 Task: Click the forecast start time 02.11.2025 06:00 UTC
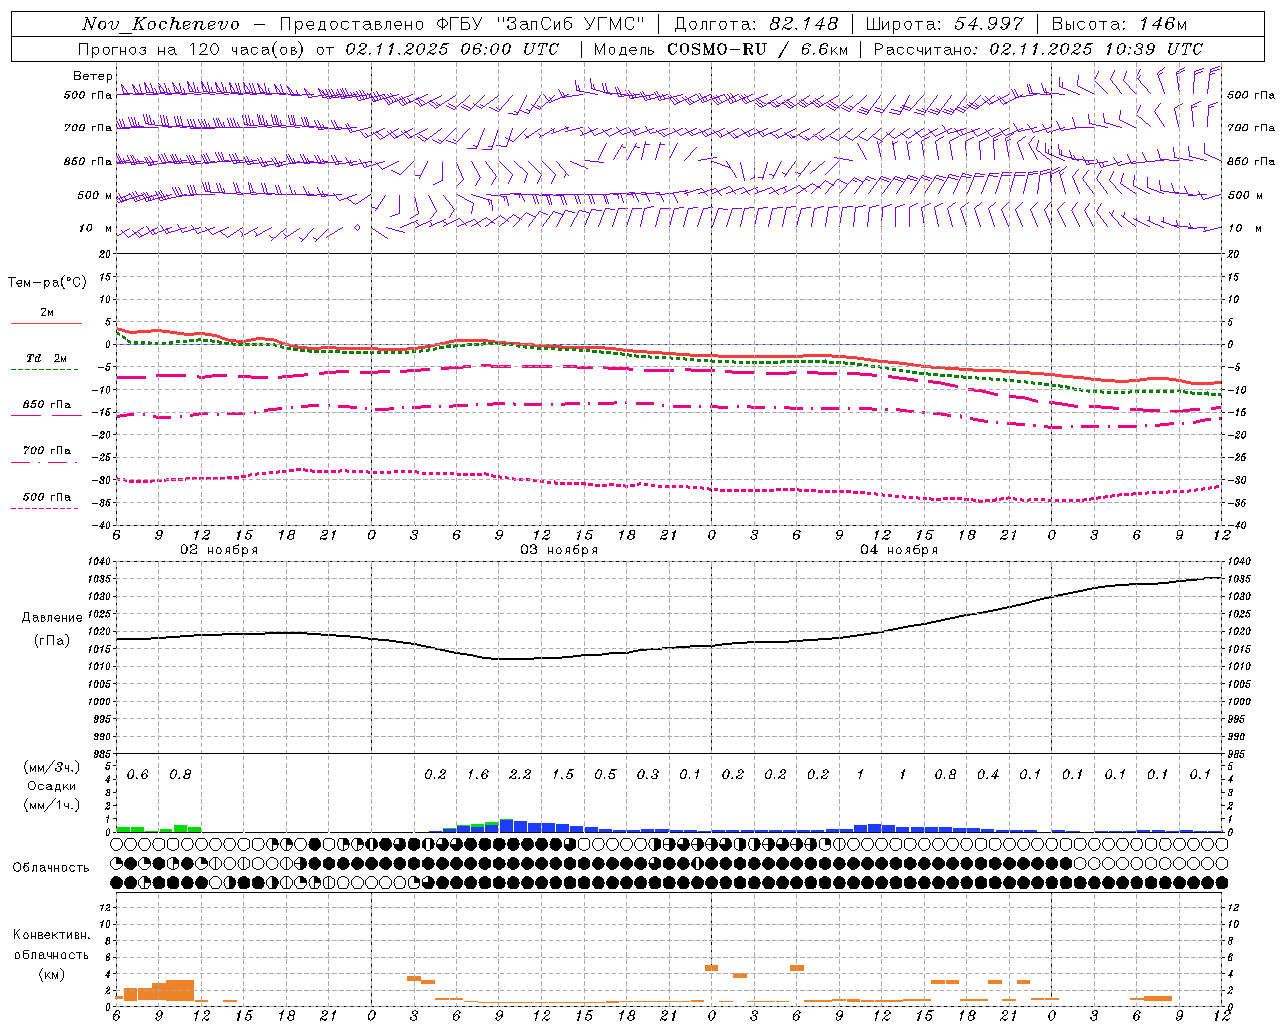pyautogui.click(x=452, y=49)
